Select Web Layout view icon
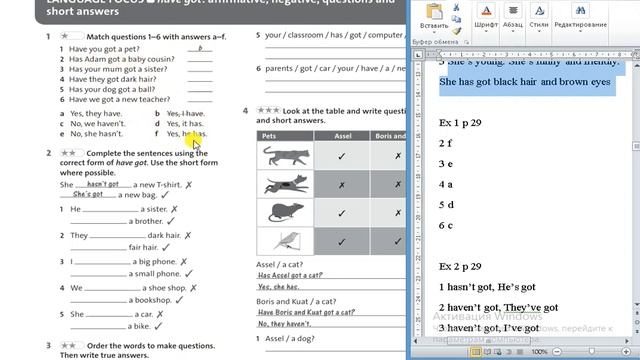Screen dimensions: 640x360 [498, 351]
